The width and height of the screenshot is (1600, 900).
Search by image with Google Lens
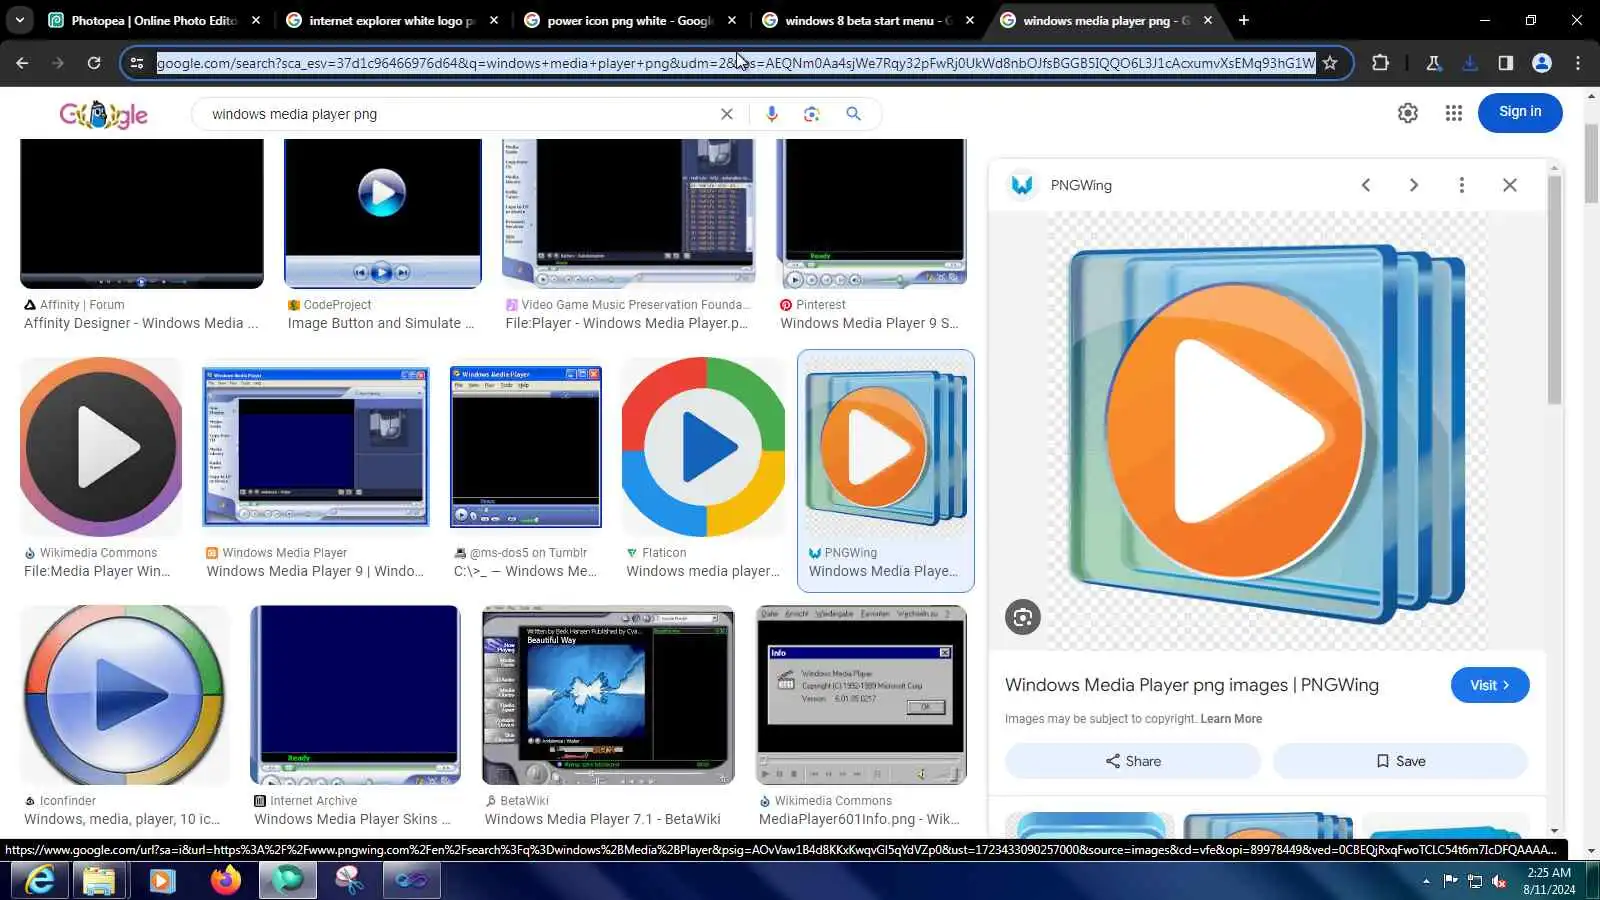[x=812, y=114]
